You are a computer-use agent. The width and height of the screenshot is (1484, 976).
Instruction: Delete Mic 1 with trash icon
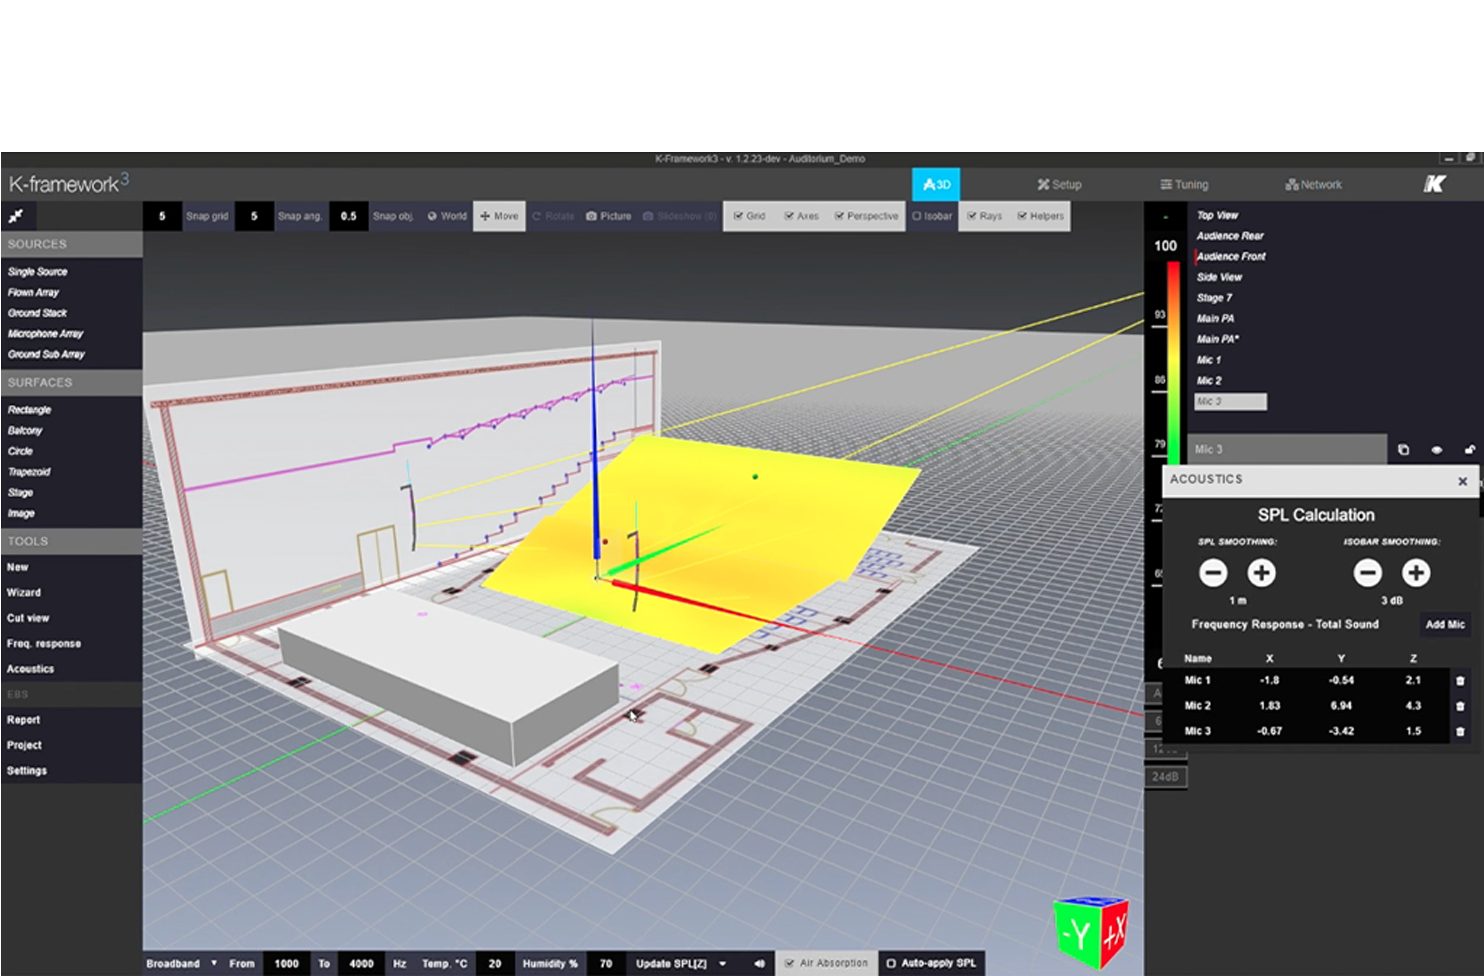[1460, 681]
